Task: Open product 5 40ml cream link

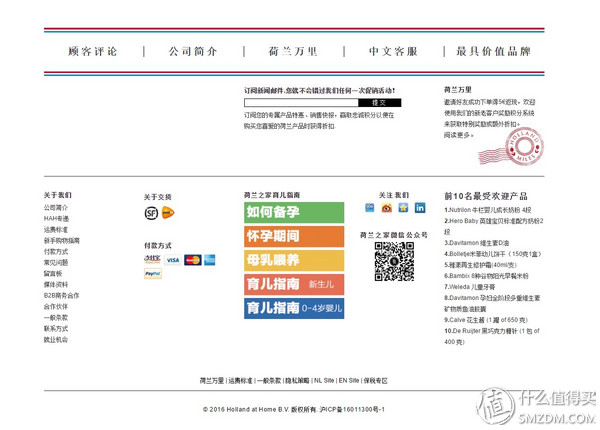Action: (x=481, y=265)
